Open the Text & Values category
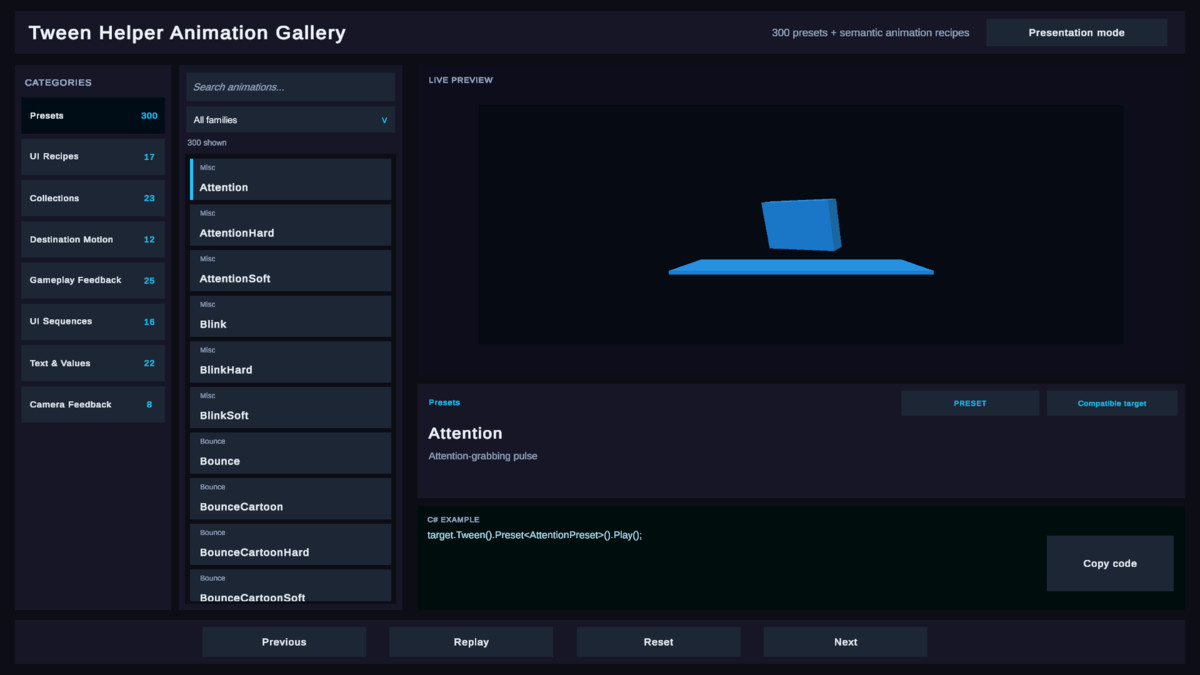The image size is (1200, 675). click(x=93, y=363)
